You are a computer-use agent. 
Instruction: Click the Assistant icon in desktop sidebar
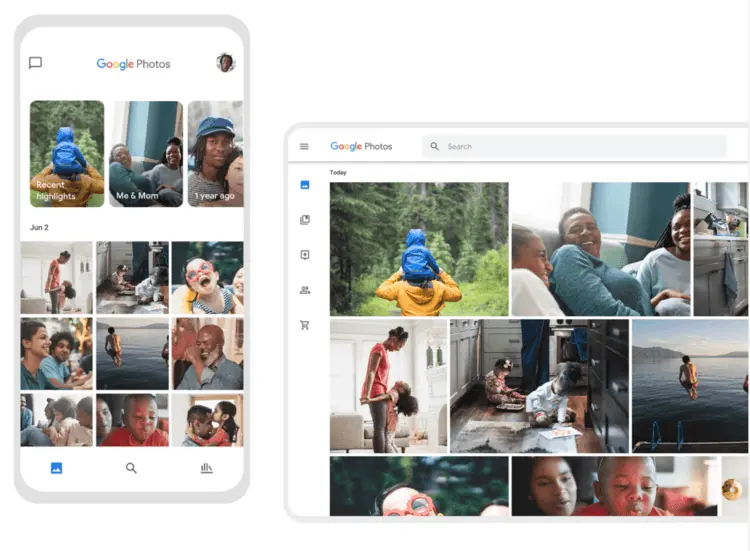[x=305, y=255]
